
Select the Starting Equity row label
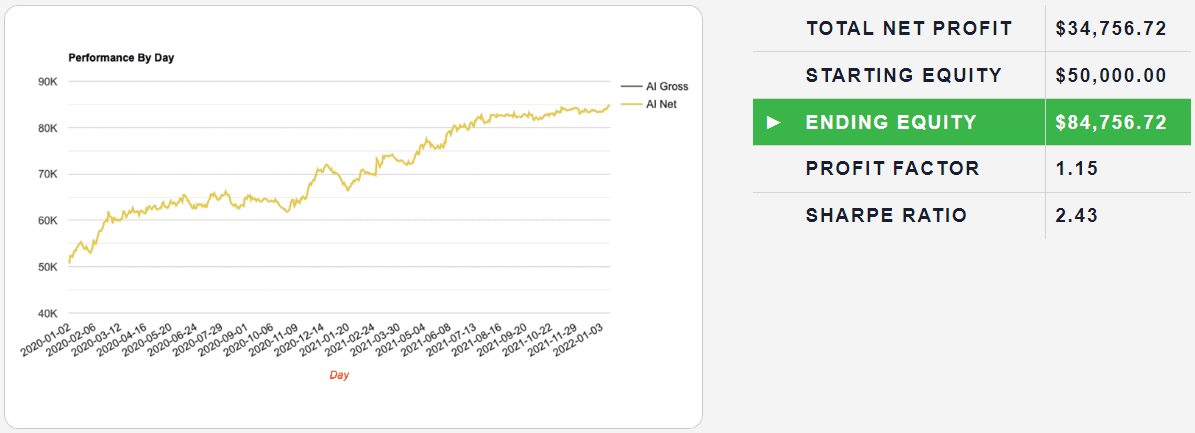point(903,75)
